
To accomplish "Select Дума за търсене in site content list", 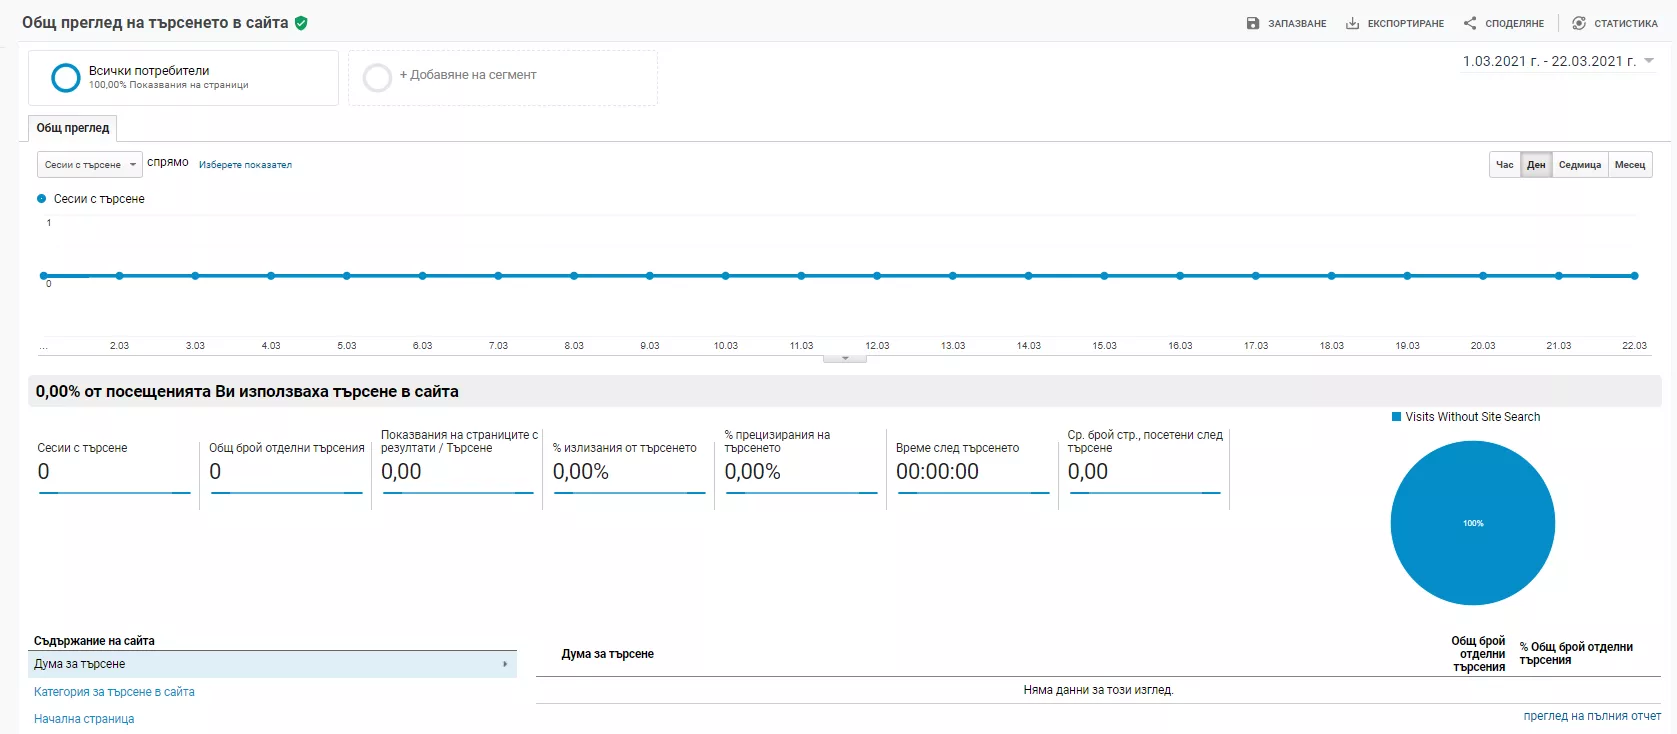I will 273,664.
